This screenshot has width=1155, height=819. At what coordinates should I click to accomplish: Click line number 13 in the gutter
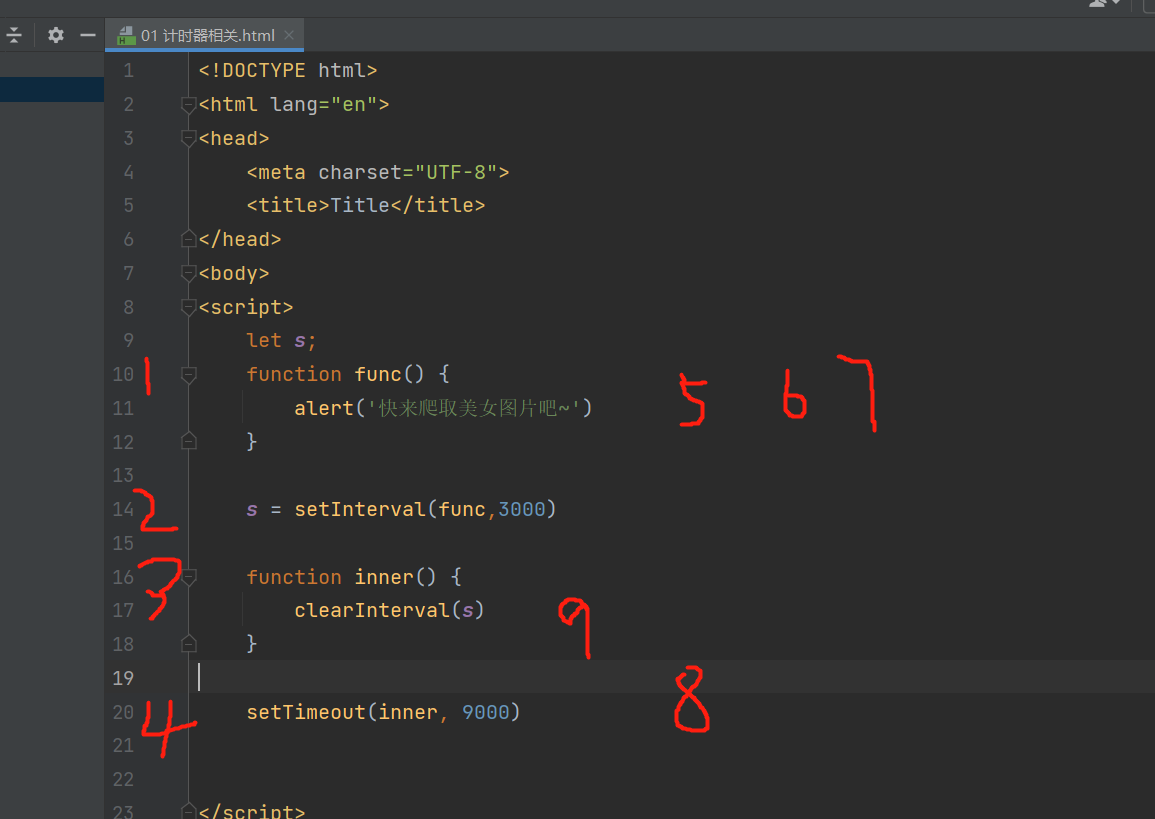tap(123, 475)
